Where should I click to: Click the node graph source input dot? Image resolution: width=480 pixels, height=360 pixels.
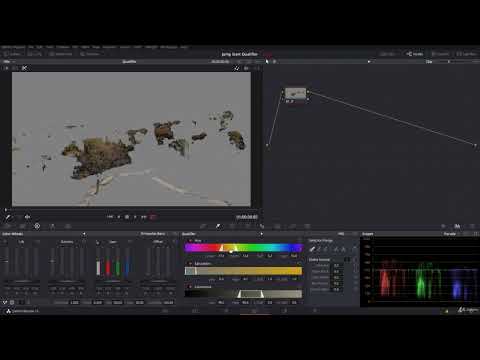pyautogui.click(x=267, y=145)
